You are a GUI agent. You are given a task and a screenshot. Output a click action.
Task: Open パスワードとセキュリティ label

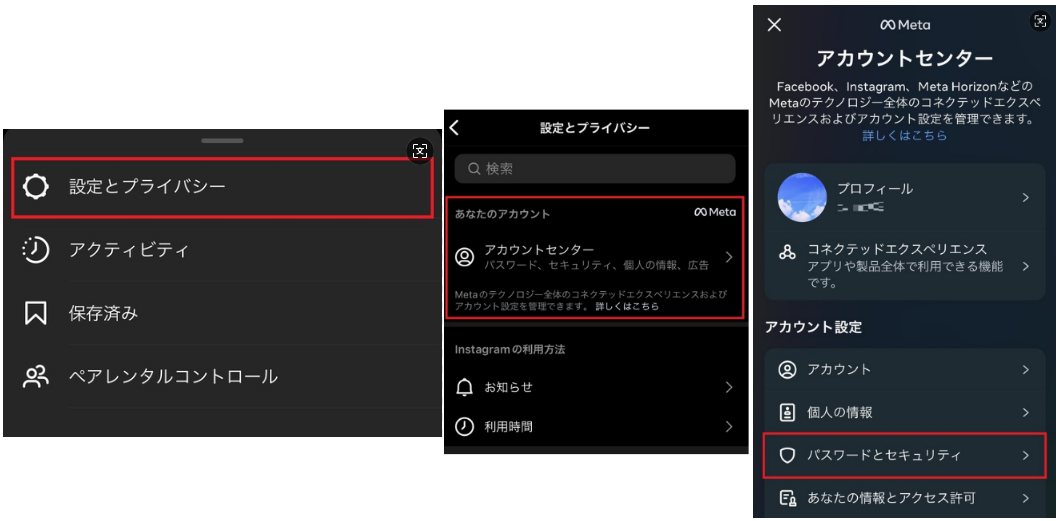coord(884,455)
